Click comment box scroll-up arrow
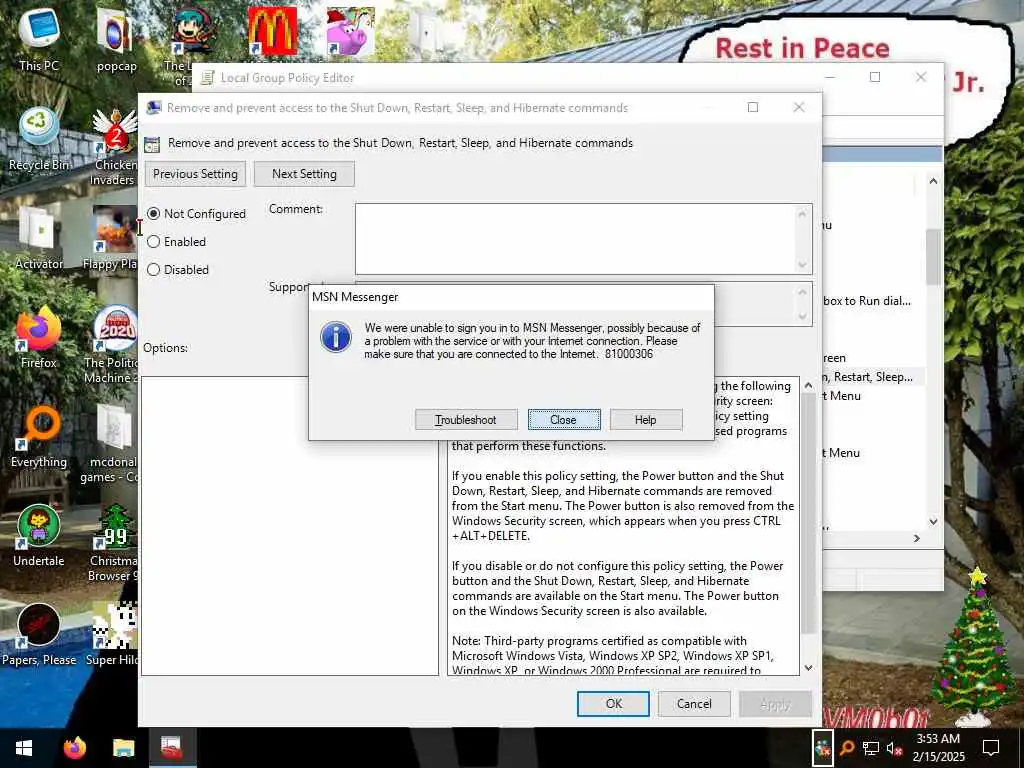Viewport: 1024px width, 768px height. [x=803, y=213]
